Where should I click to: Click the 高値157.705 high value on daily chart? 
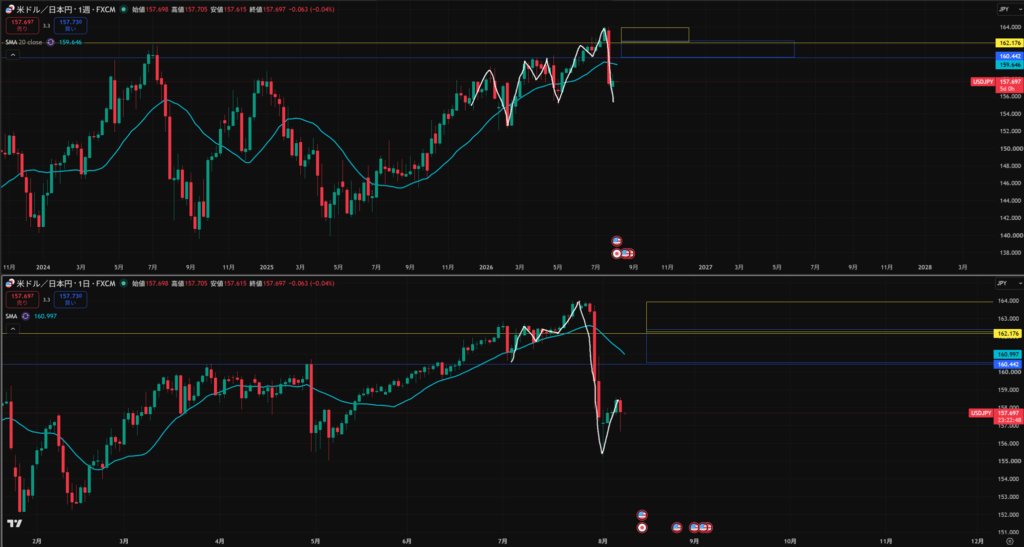189,283
